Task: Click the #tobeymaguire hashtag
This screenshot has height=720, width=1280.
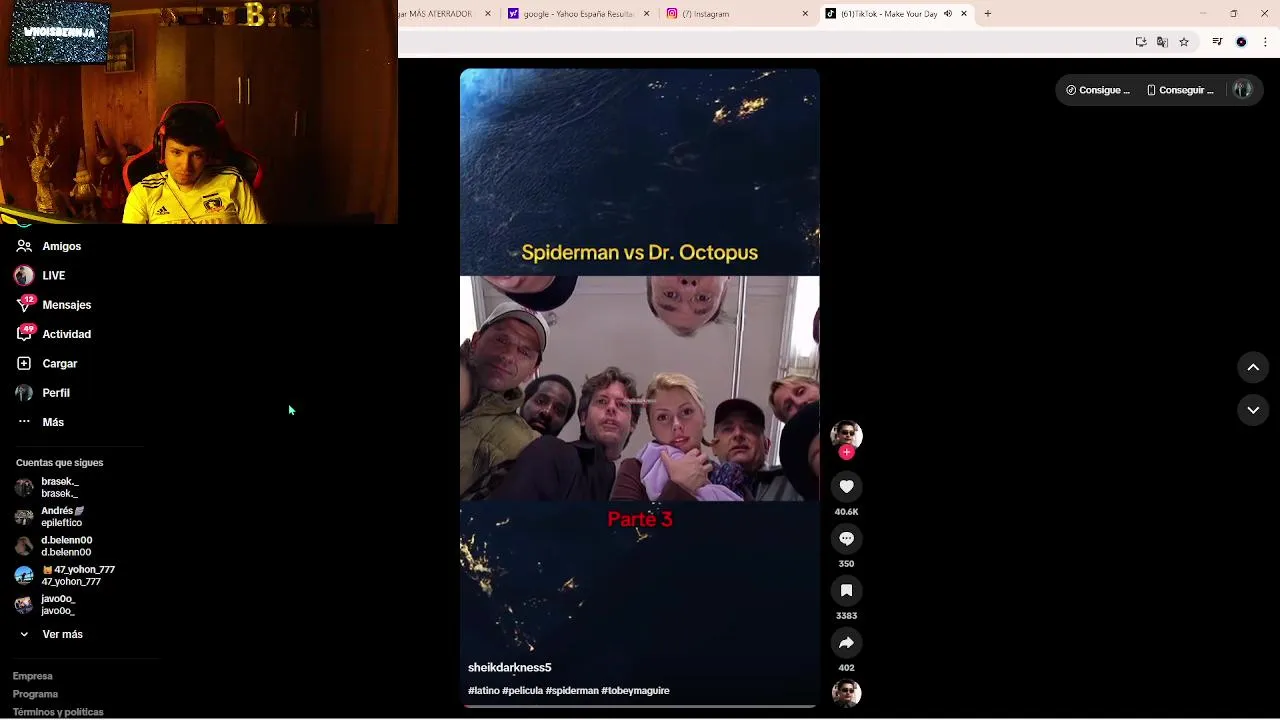Action: click(636, 690)
